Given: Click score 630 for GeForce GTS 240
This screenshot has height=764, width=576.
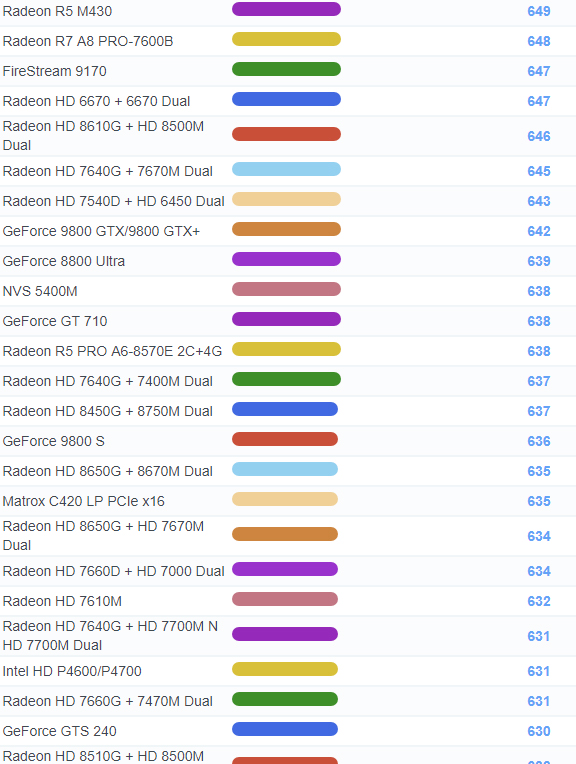Looking at the screenshot, I should coord(539,731).
